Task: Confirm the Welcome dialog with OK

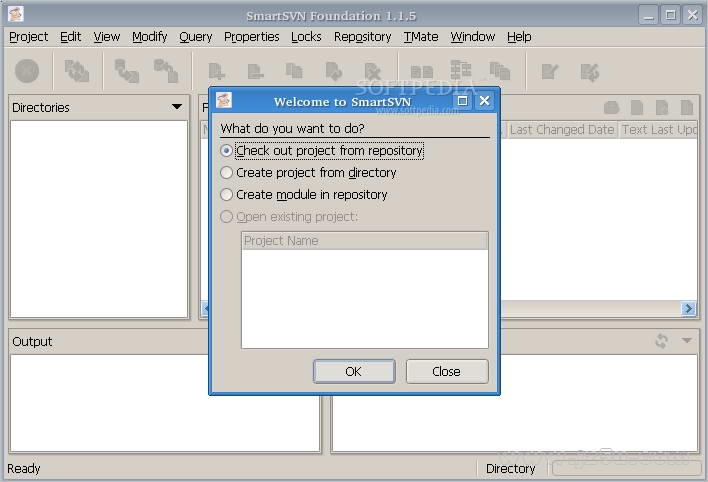Action: tap(354, 371)
